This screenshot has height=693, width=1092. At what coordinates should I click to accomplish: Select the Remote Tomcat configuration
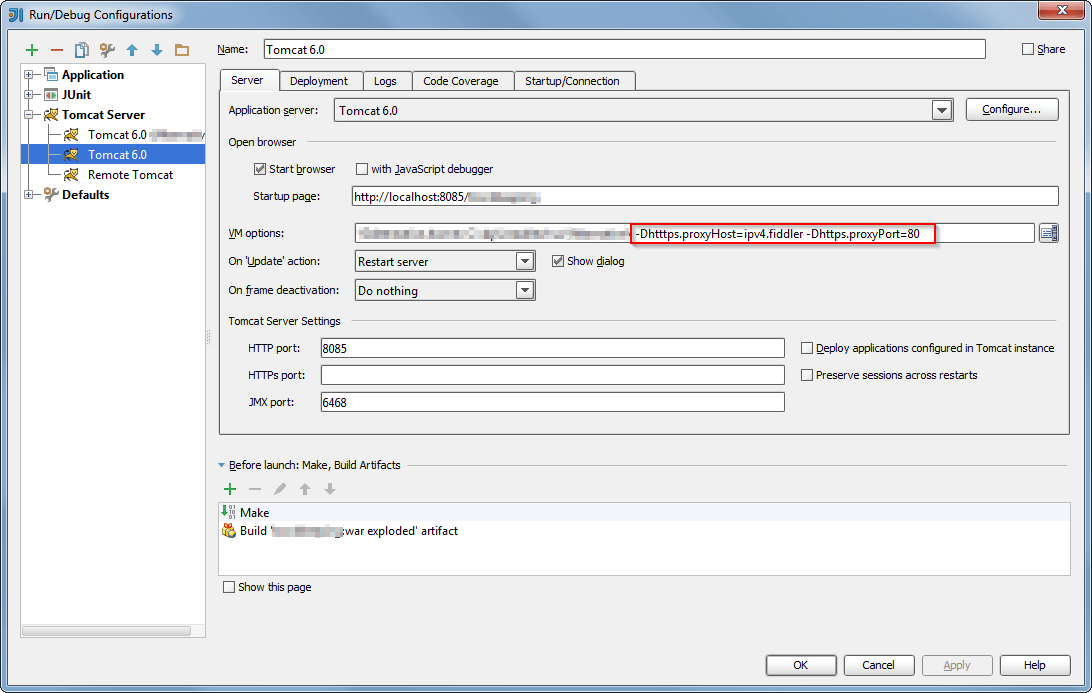(130, 174)
